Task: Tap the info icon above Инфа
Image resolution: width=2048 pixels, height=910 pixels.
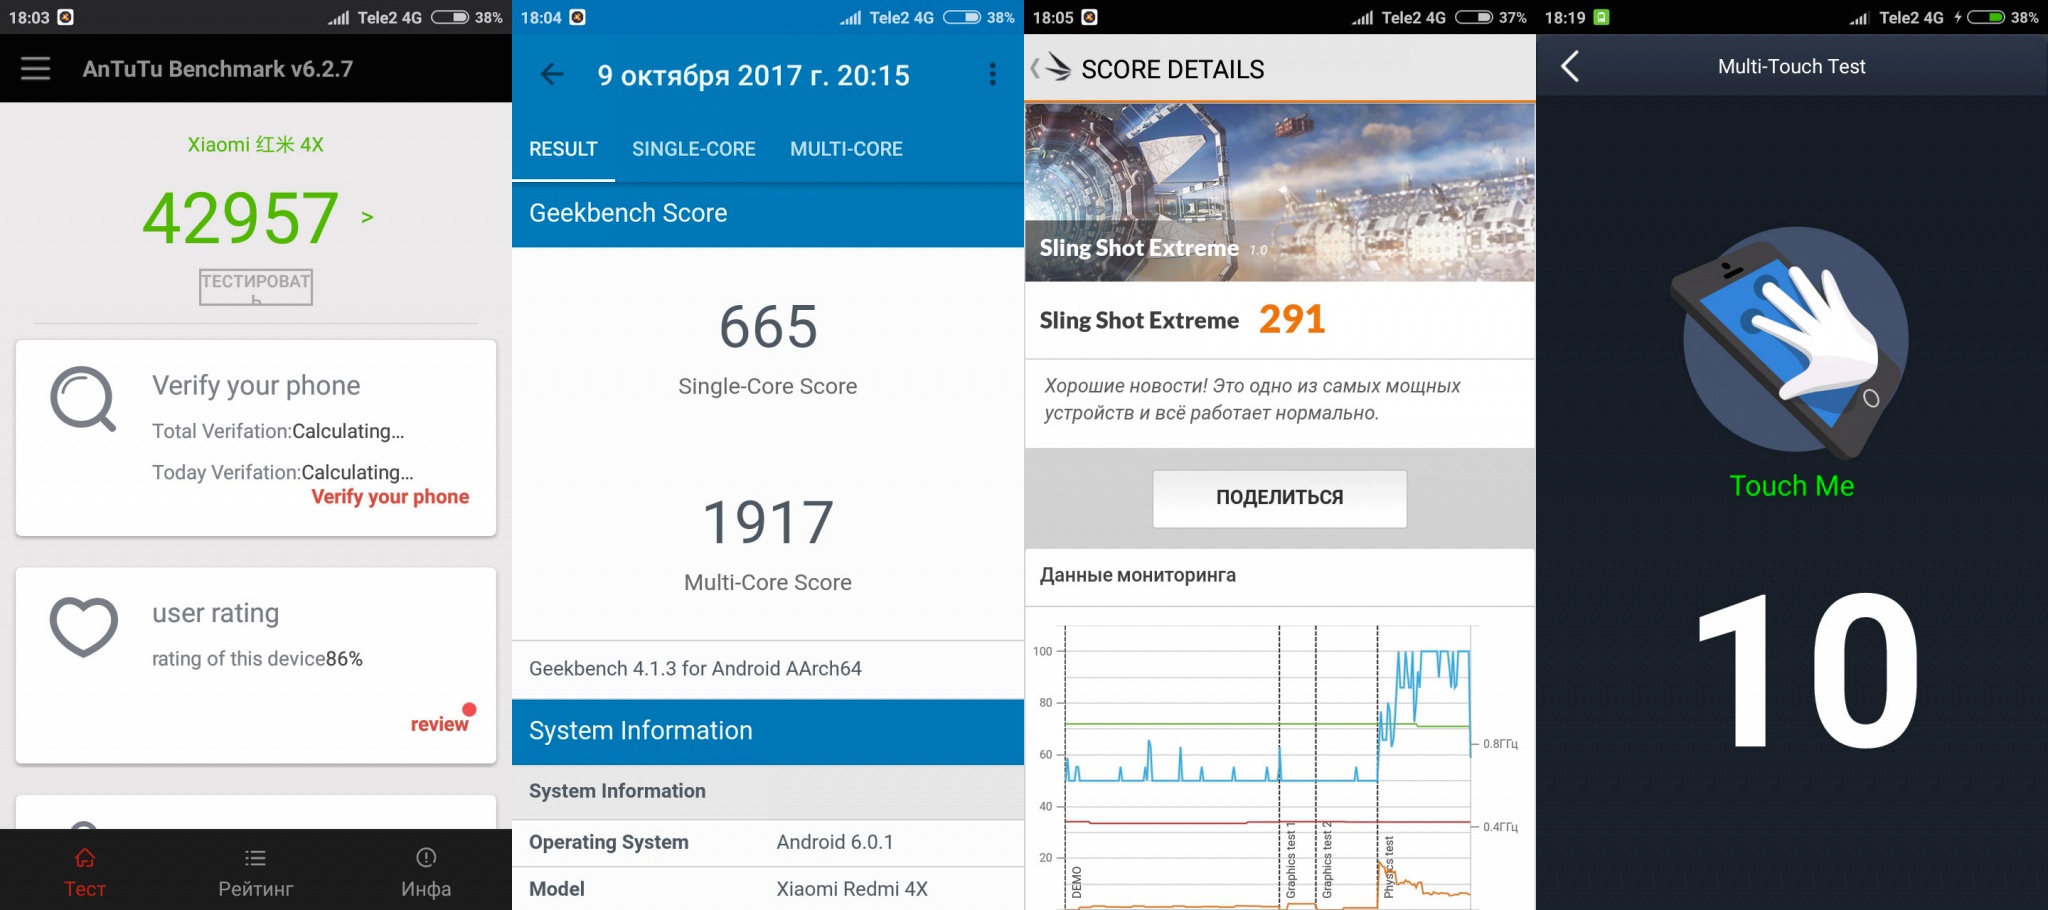Action: pos(426,857)
